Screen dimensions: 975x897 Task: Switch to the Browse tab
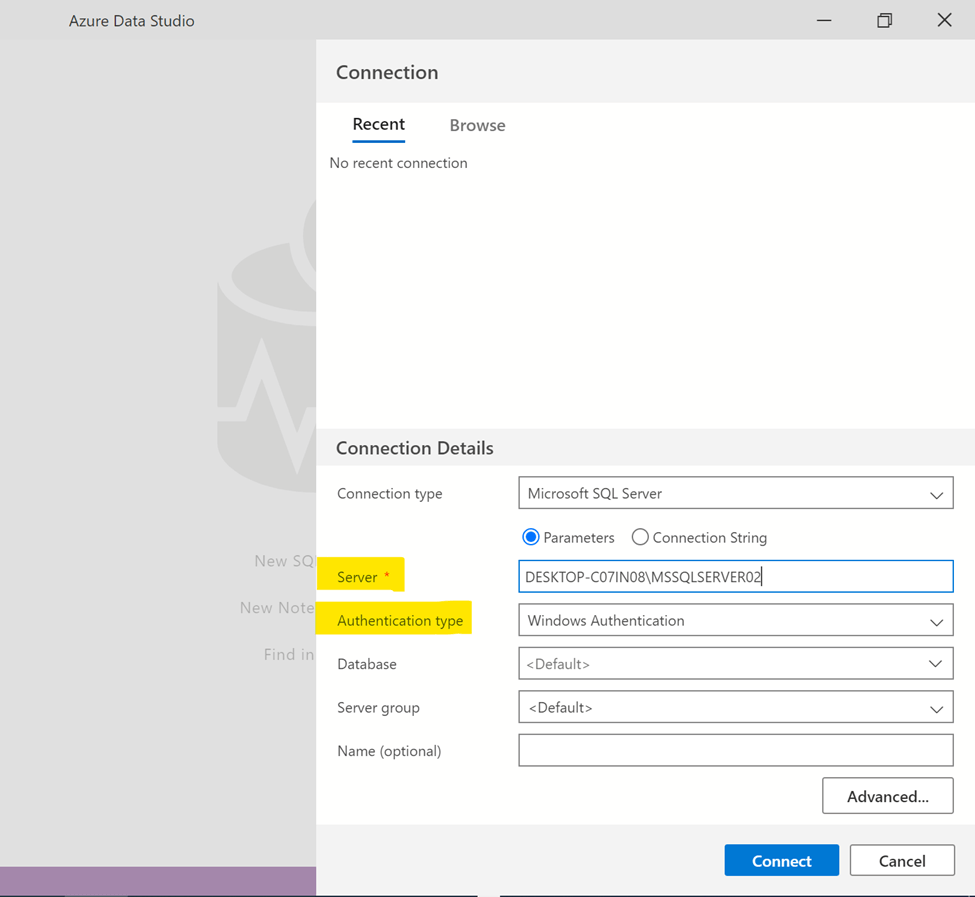[477, 125]
